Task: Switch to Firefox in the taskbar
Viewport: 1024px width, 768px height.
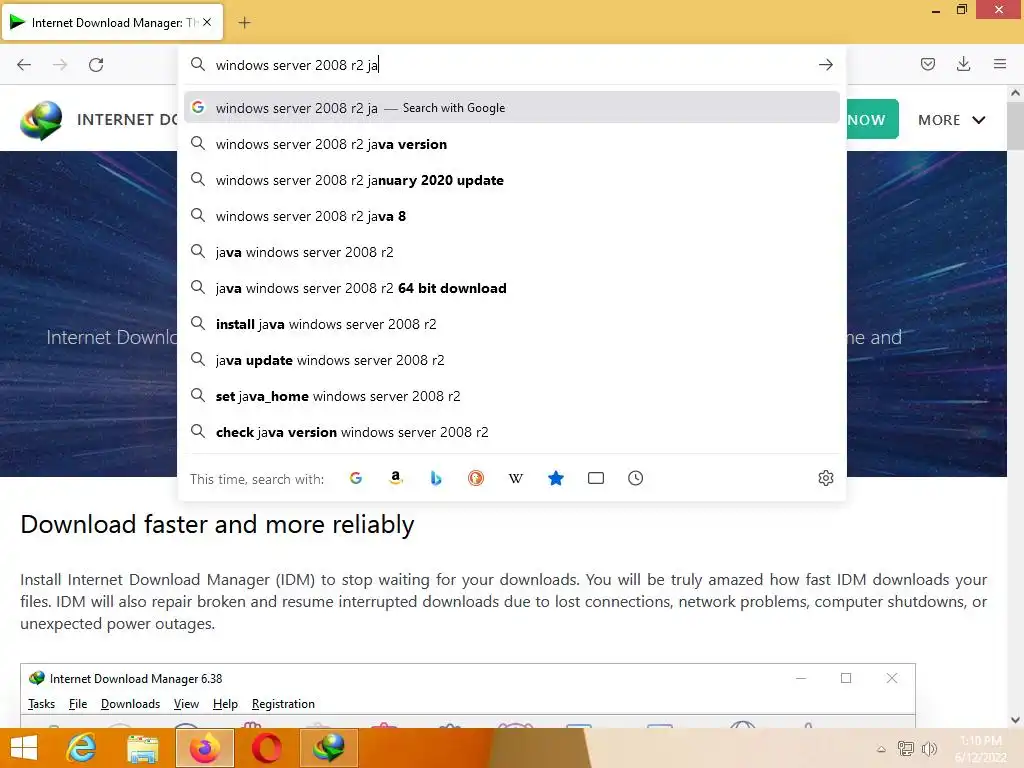Action: point(204,748)
